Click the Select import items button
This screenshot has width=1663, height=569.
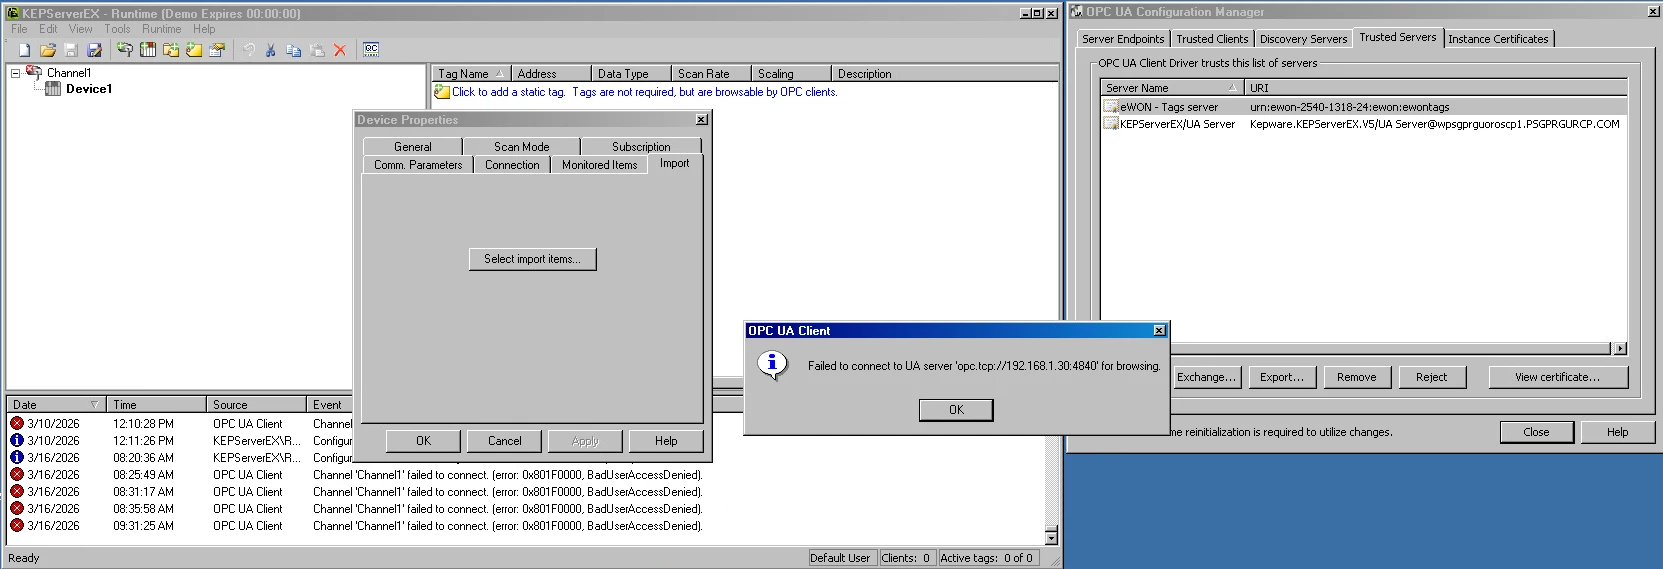[532, 259]
